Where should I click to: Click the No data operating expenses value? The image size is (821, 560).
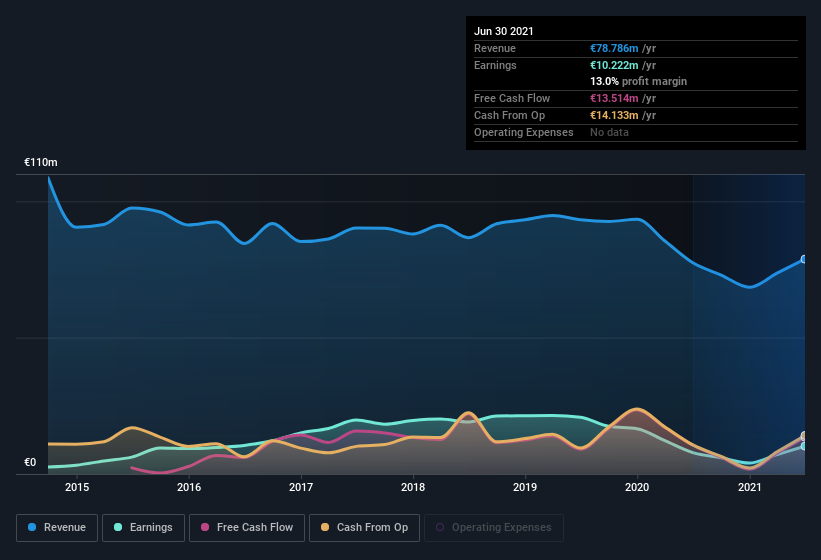tap(609, 132)
